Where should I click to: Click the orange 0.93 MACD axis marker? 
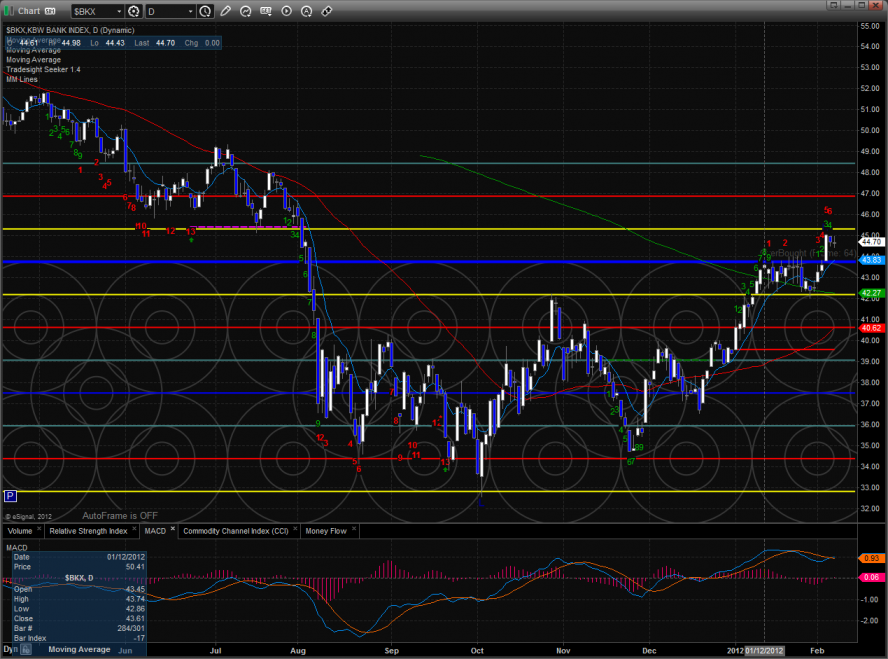click(x=871, y=558)
